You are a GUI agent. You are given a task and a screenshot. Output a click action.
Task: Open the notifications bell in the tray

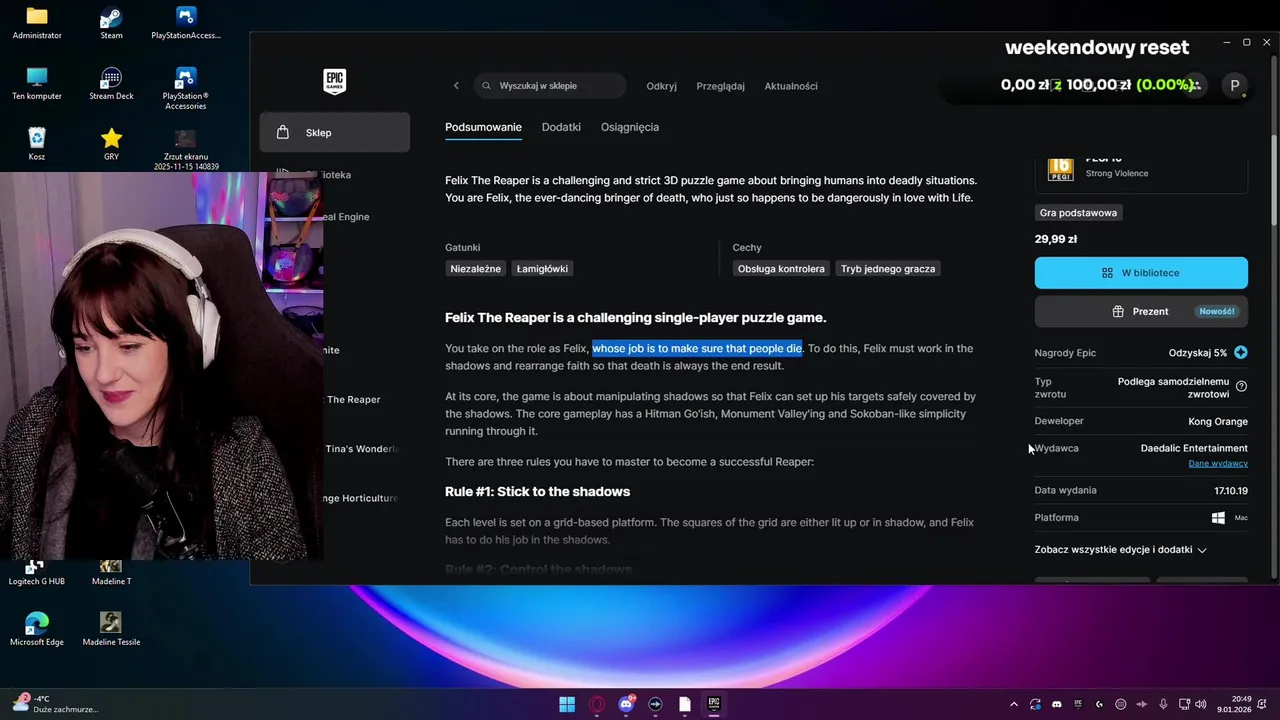(x=1264, y=704)
